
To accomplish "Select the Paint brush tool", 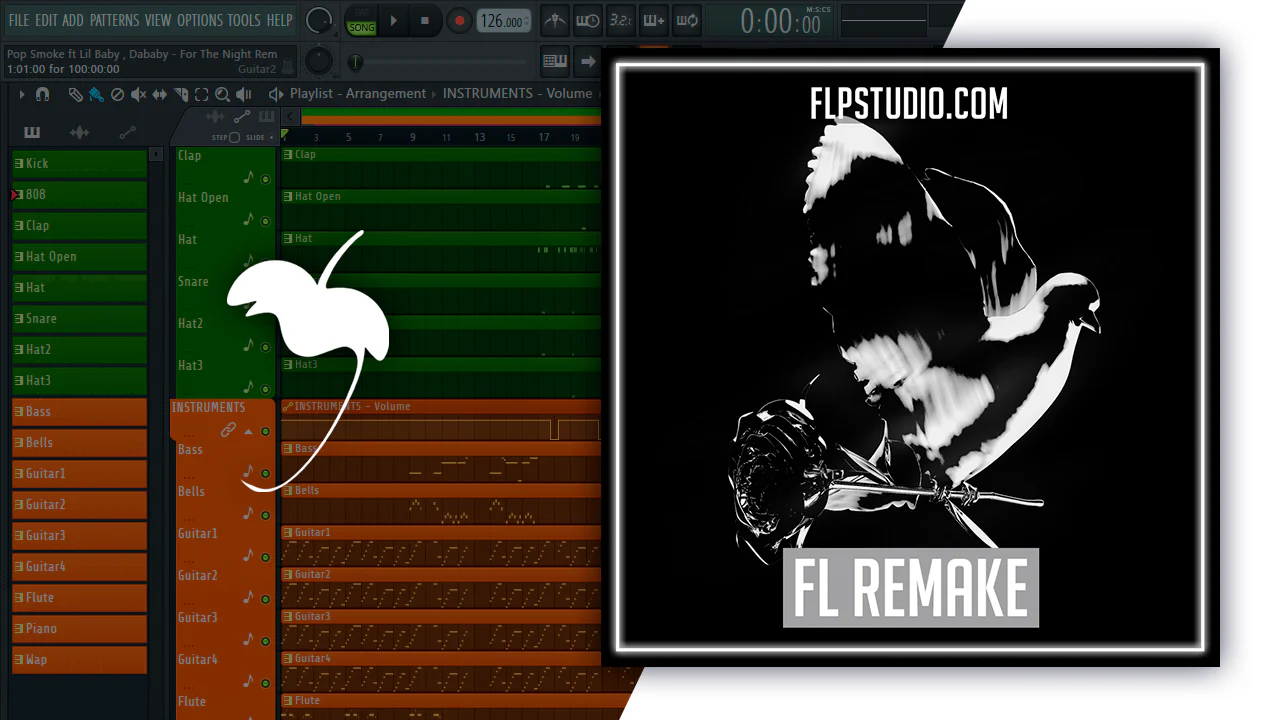I will point(96,94).
